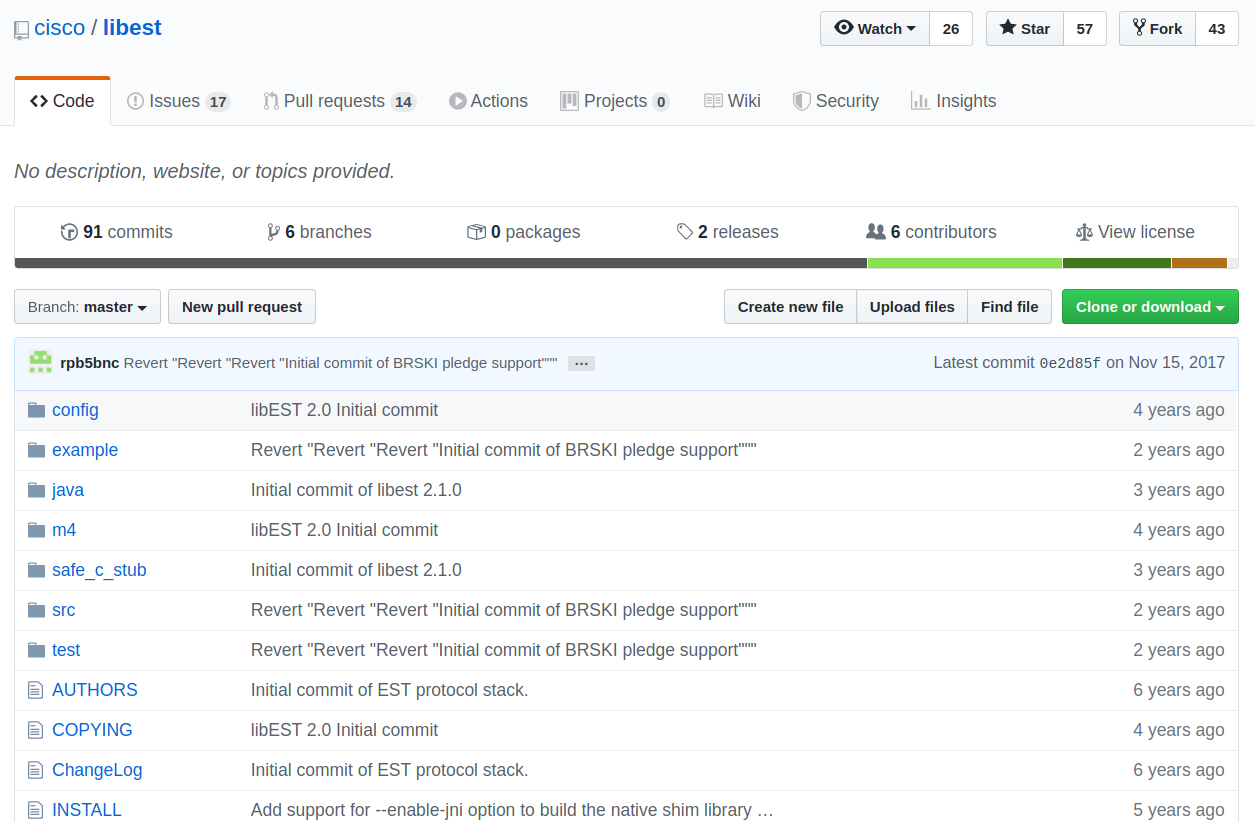View the 26 watchers count
This screenshot has height=822, width=1255.
pos(951,29)
